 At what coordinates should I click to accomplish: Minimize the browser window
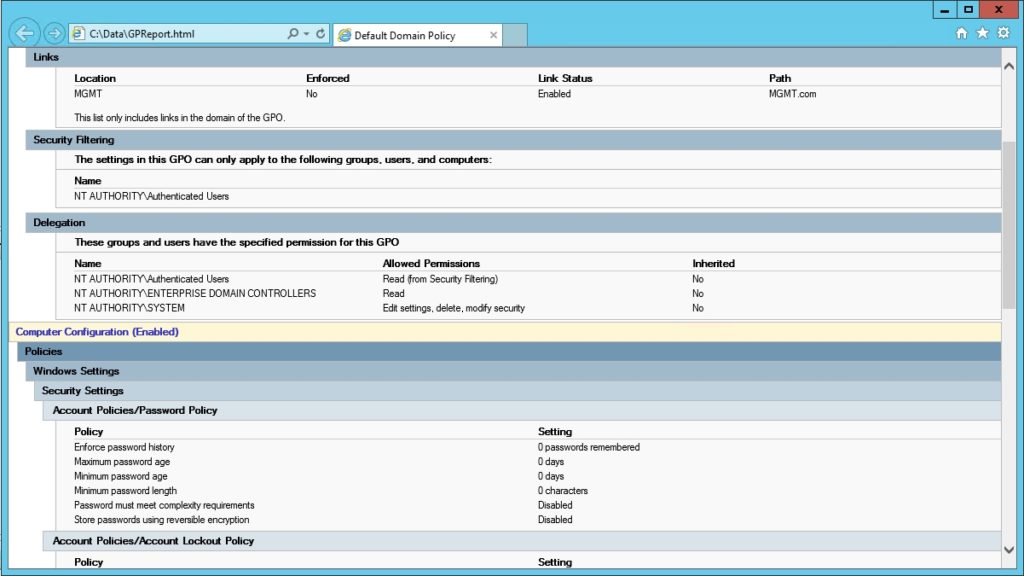(944, 10)
